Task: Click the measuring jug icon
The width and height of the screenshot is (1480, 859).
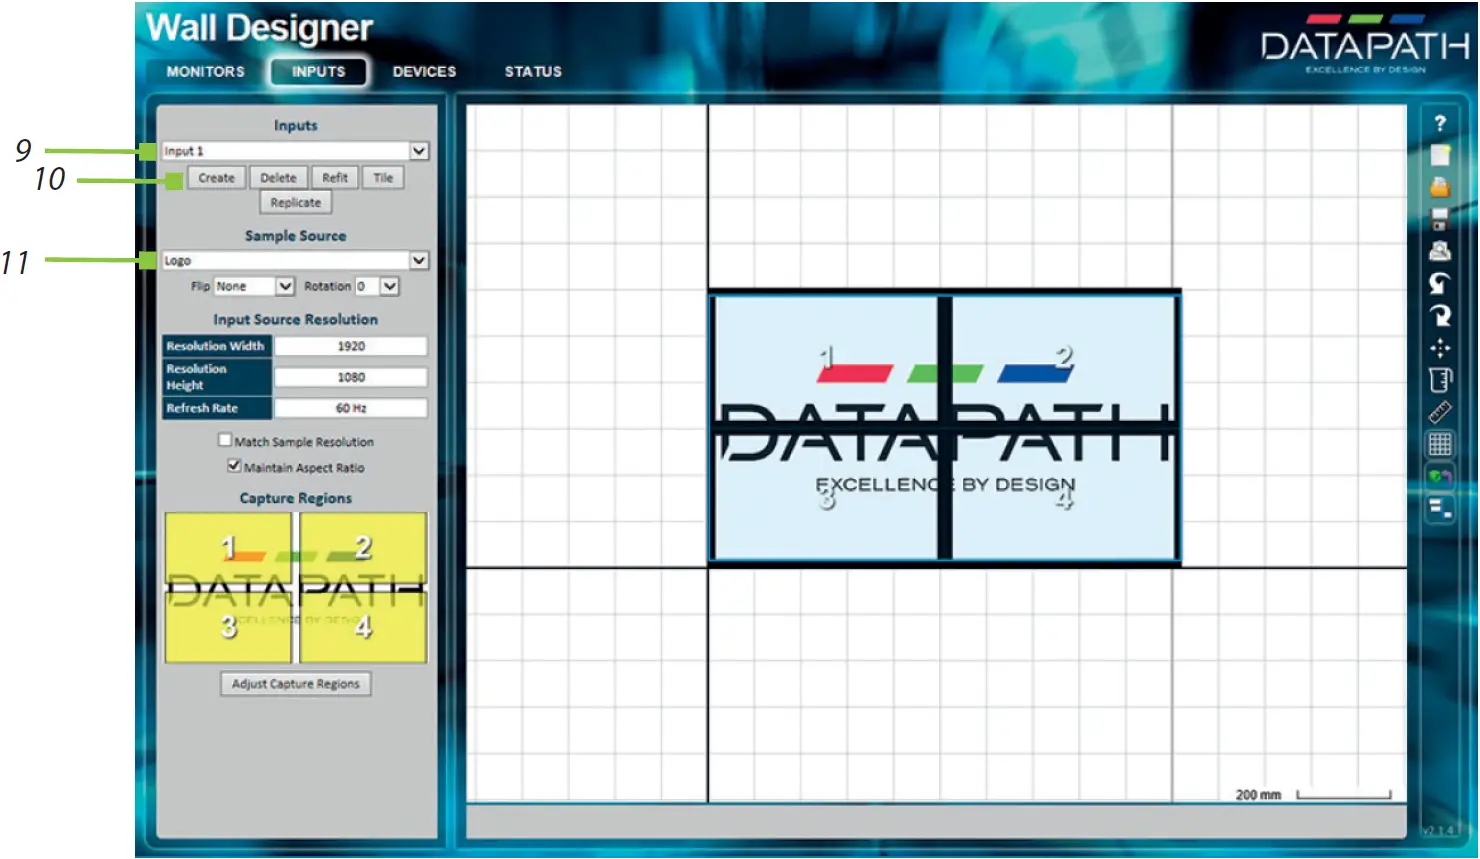Action: coord(1440,380)
